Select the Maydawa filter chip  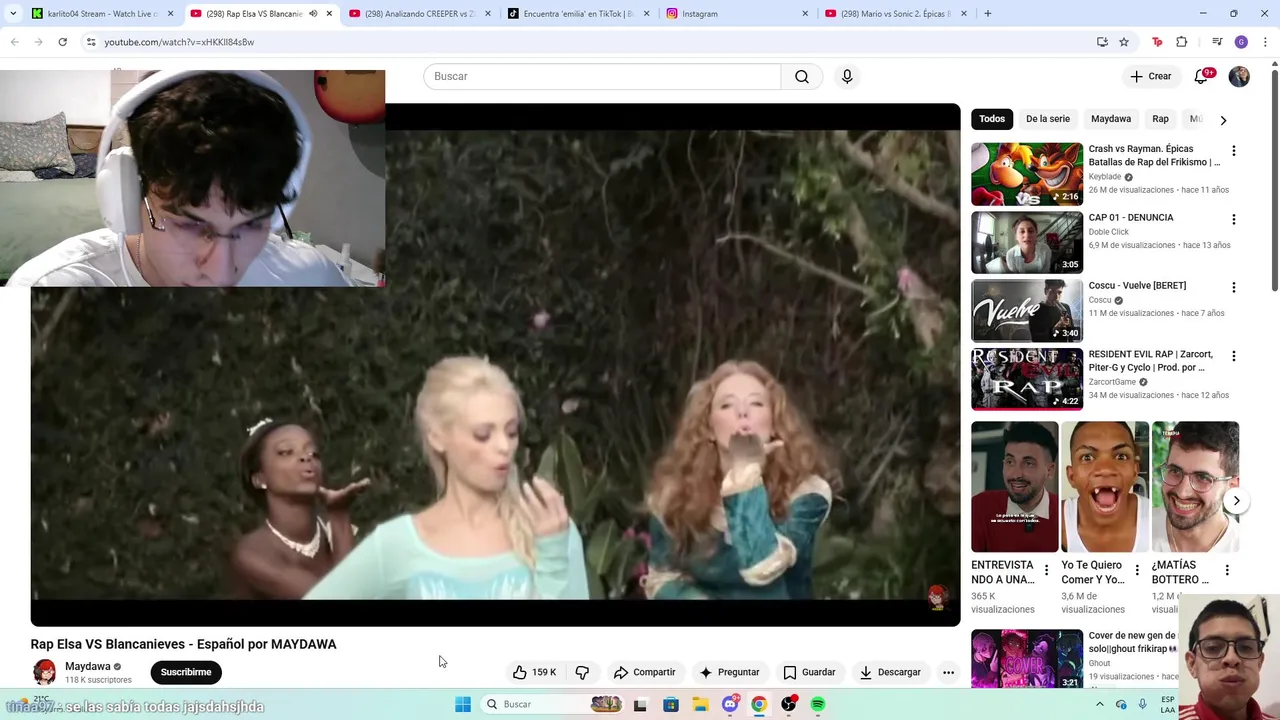tap(1111, 119)
